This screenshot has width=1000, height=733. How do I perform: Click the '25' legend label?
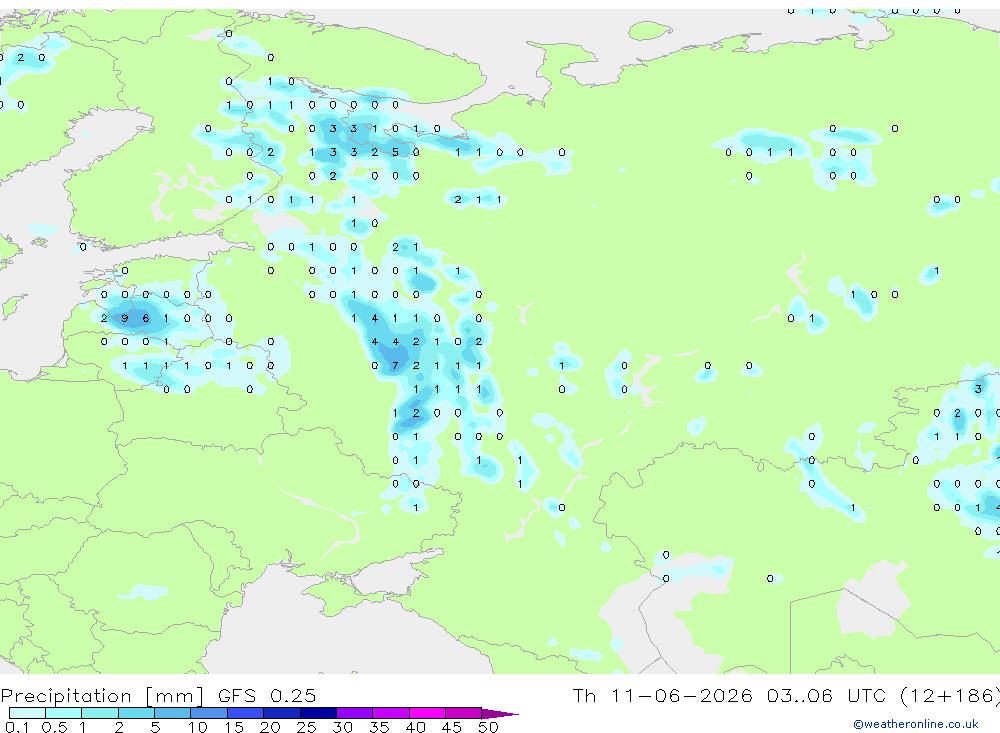pyautogui.click(x=307, y=727)
